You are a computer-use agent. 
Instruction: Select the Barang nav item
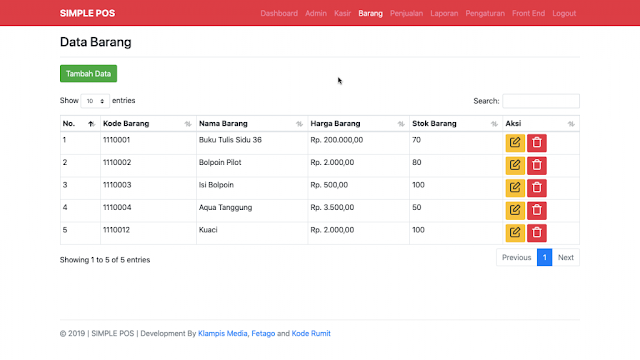coord(371,13)
